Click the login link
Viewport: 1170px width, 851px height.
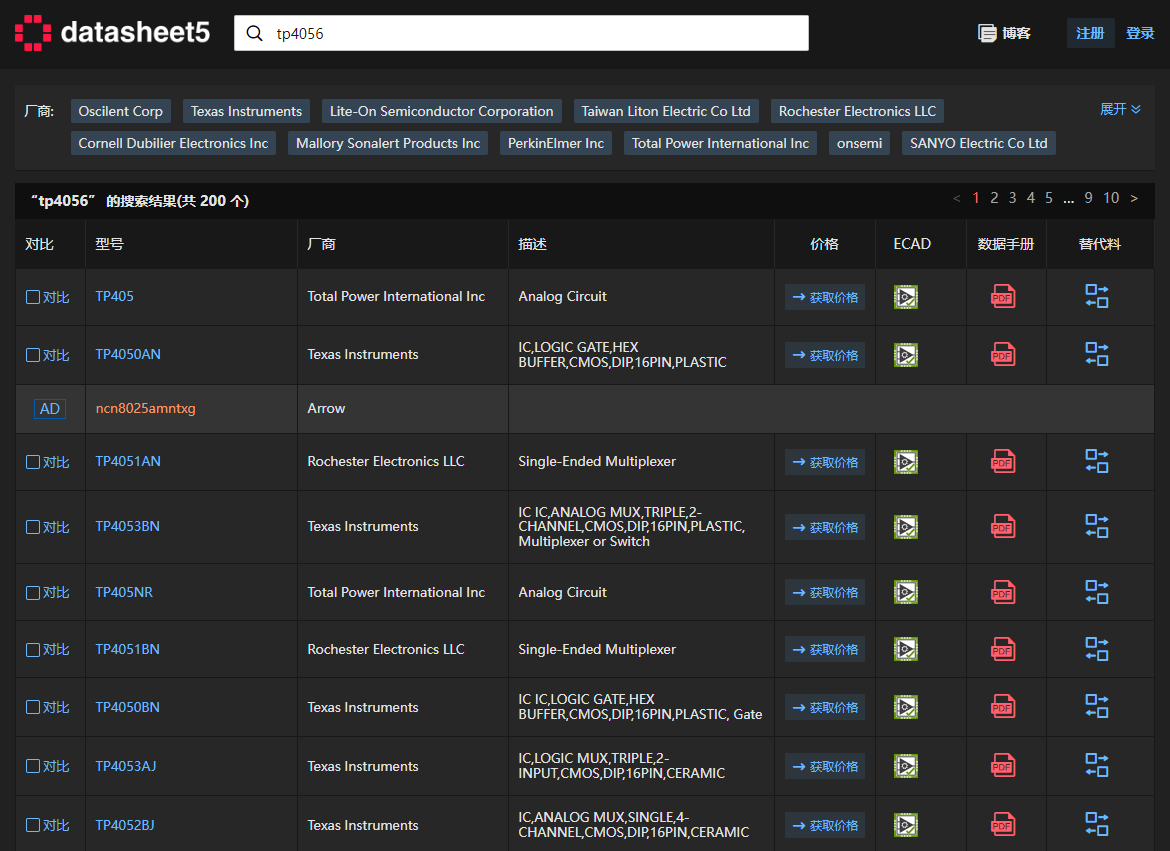1139,33
